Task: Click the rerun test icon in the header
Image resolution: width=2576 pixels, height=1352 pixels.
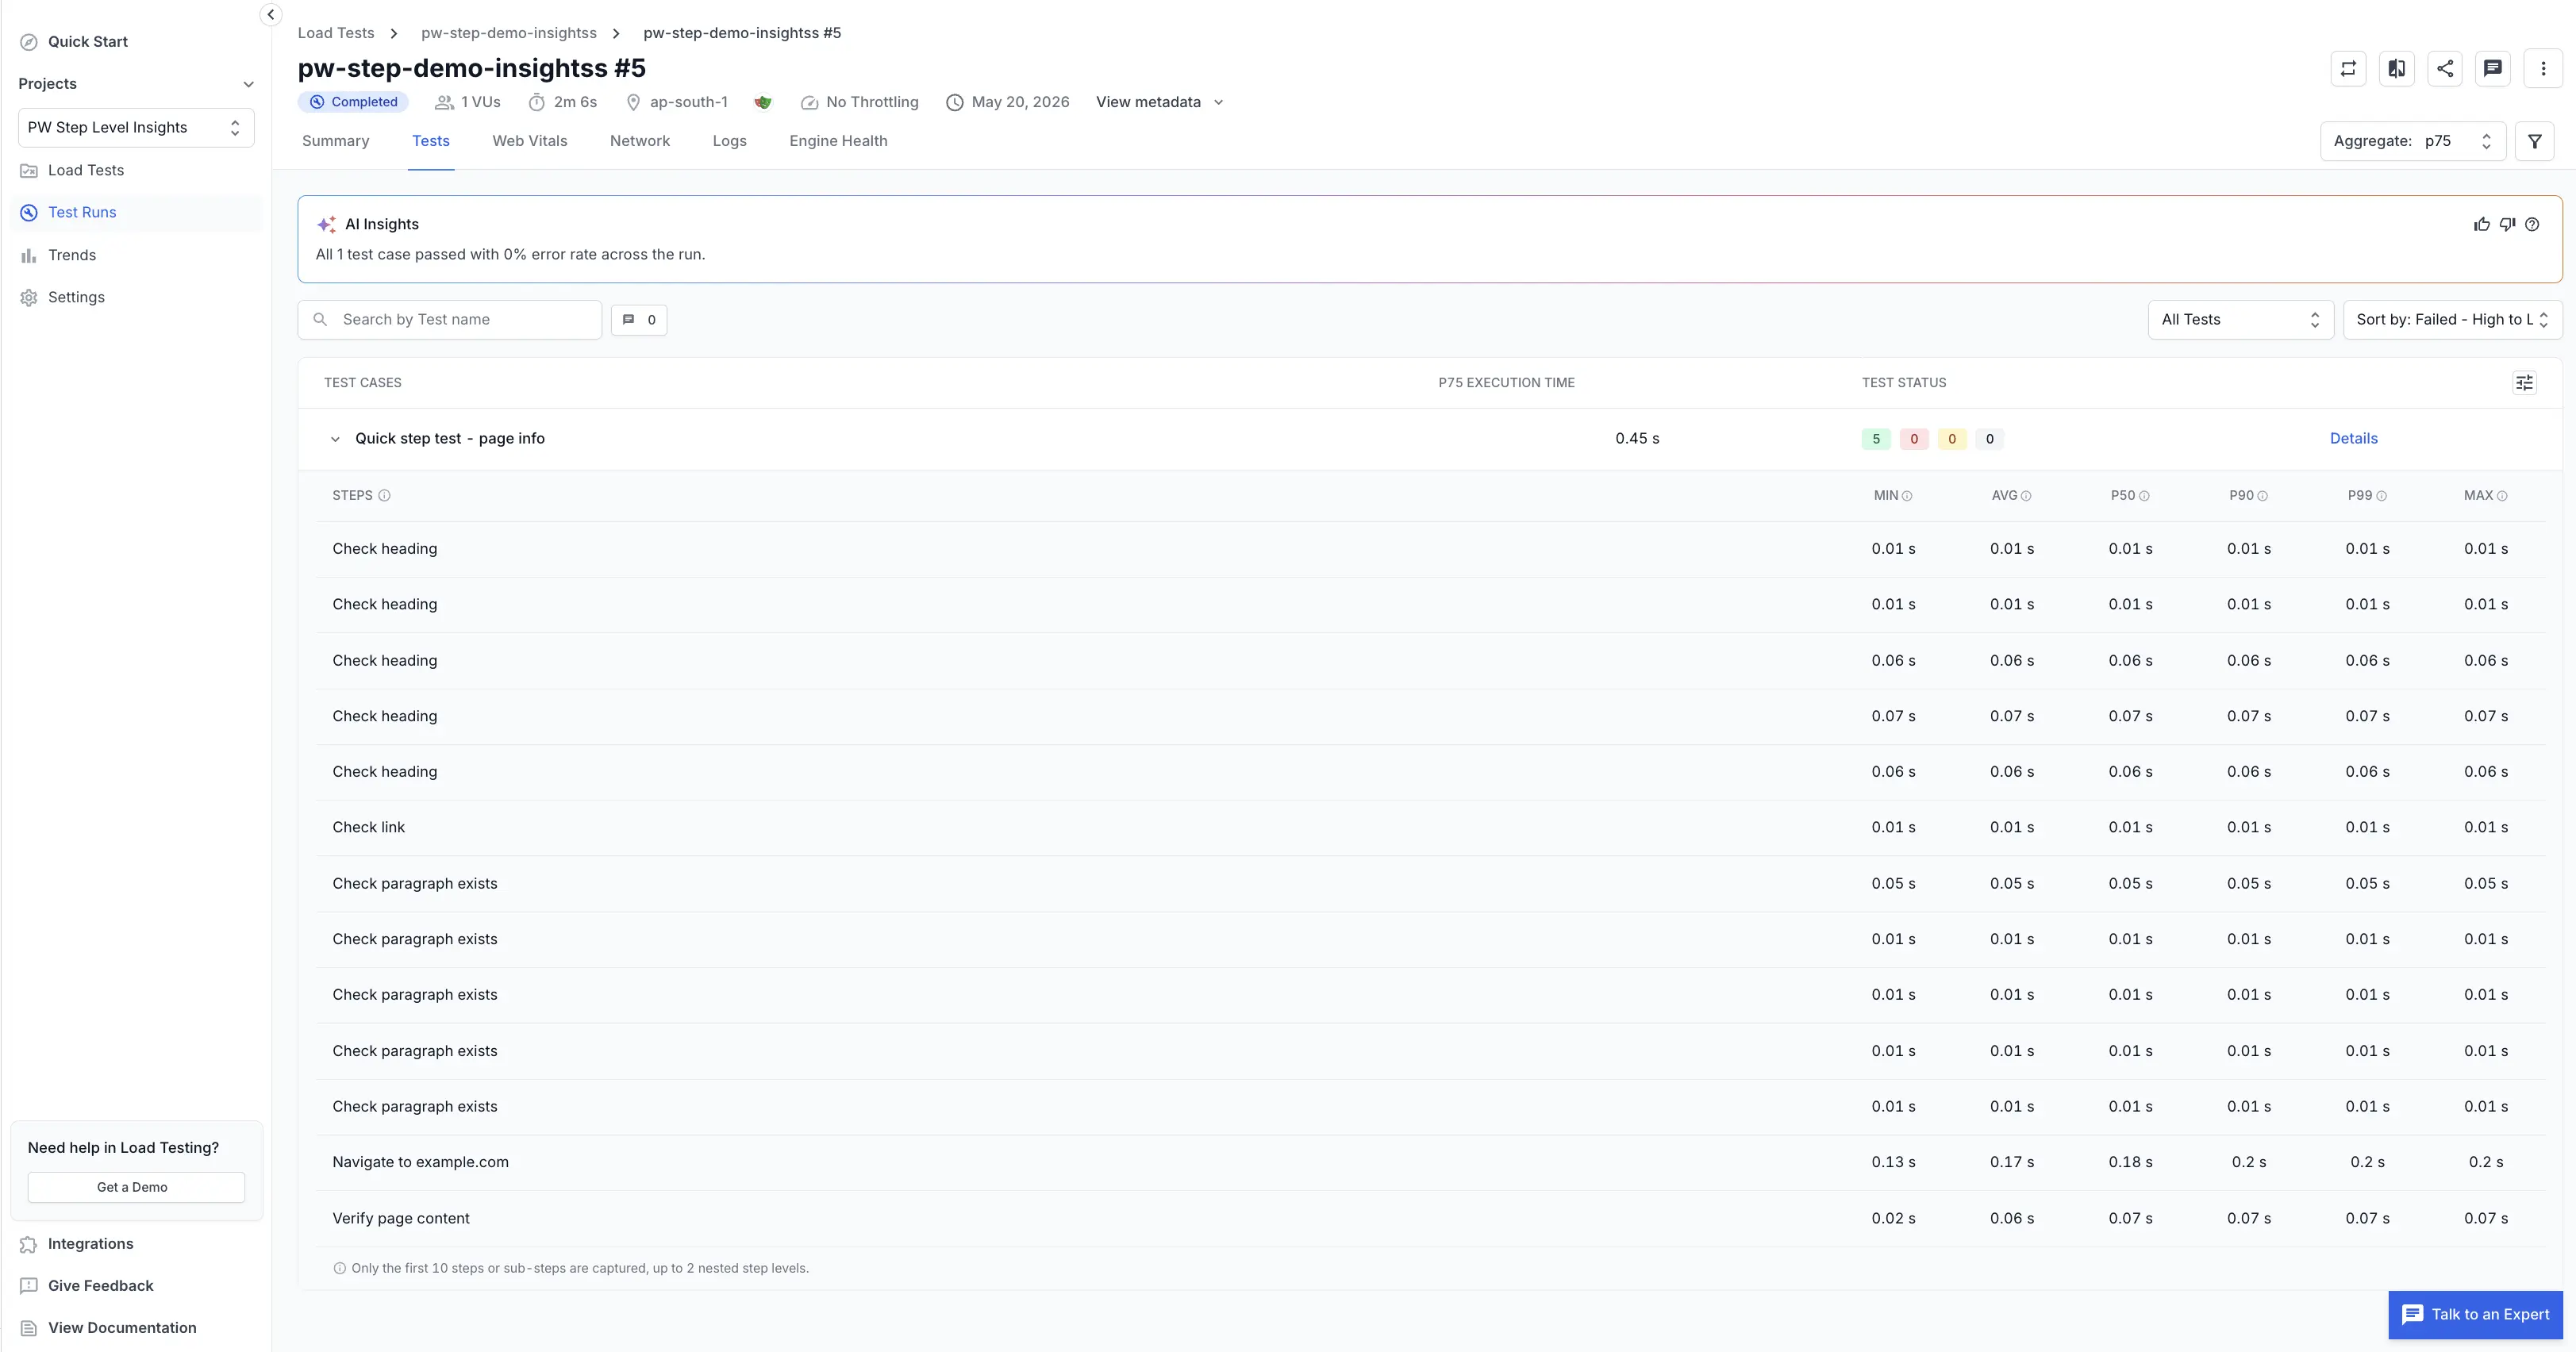Action: (2348, 68)
